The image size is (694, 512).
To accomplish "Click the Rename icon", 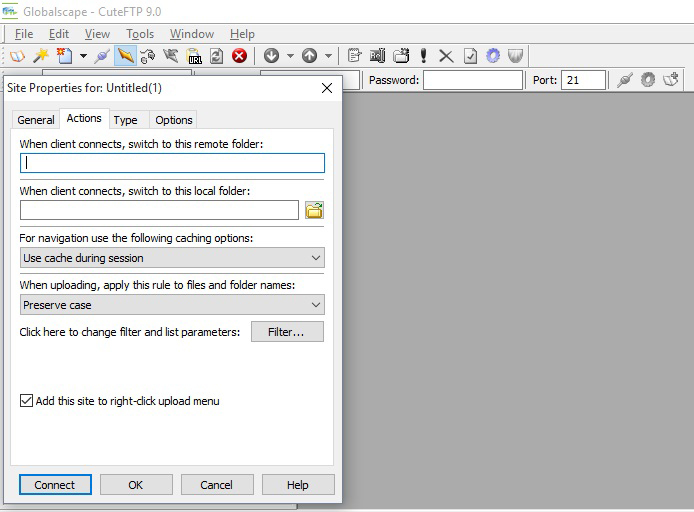I will point(378,56).
